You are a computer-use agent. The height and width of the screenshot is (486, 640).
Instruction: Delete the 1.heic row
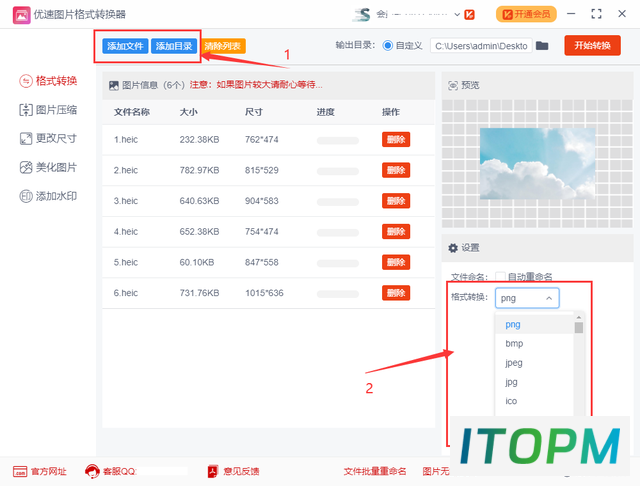point(396,140)
